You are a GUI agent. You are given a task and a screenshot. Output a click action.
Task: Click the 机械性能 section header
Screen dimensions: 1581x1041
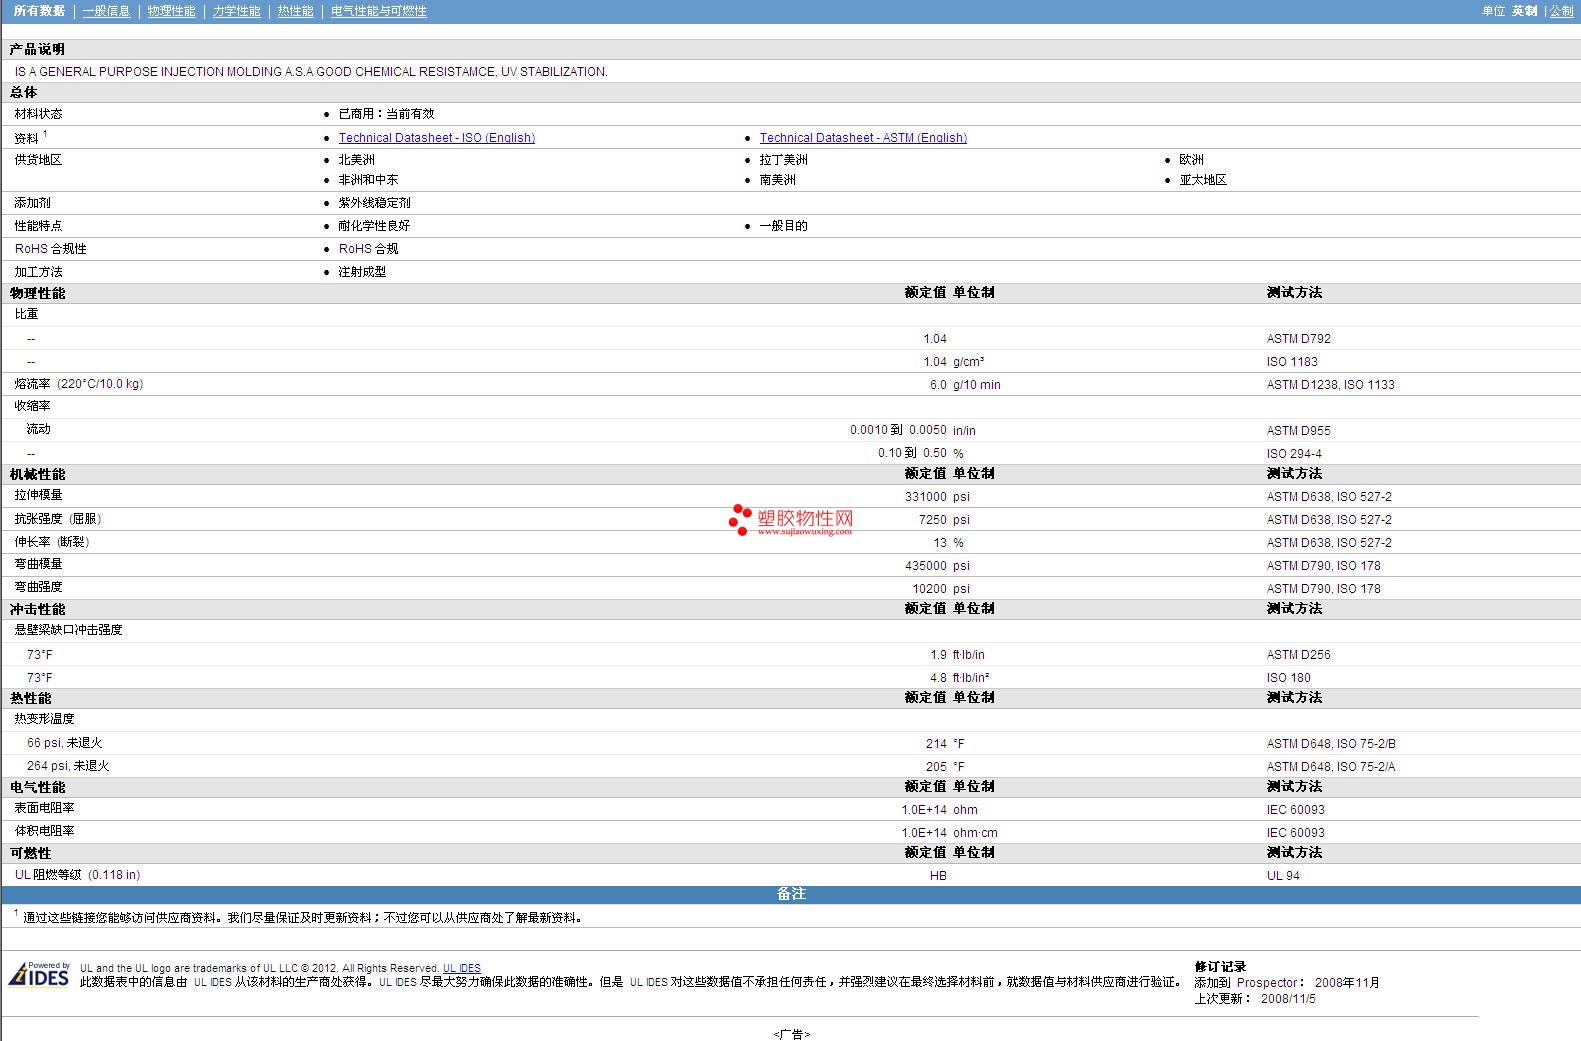pos(37,474)
